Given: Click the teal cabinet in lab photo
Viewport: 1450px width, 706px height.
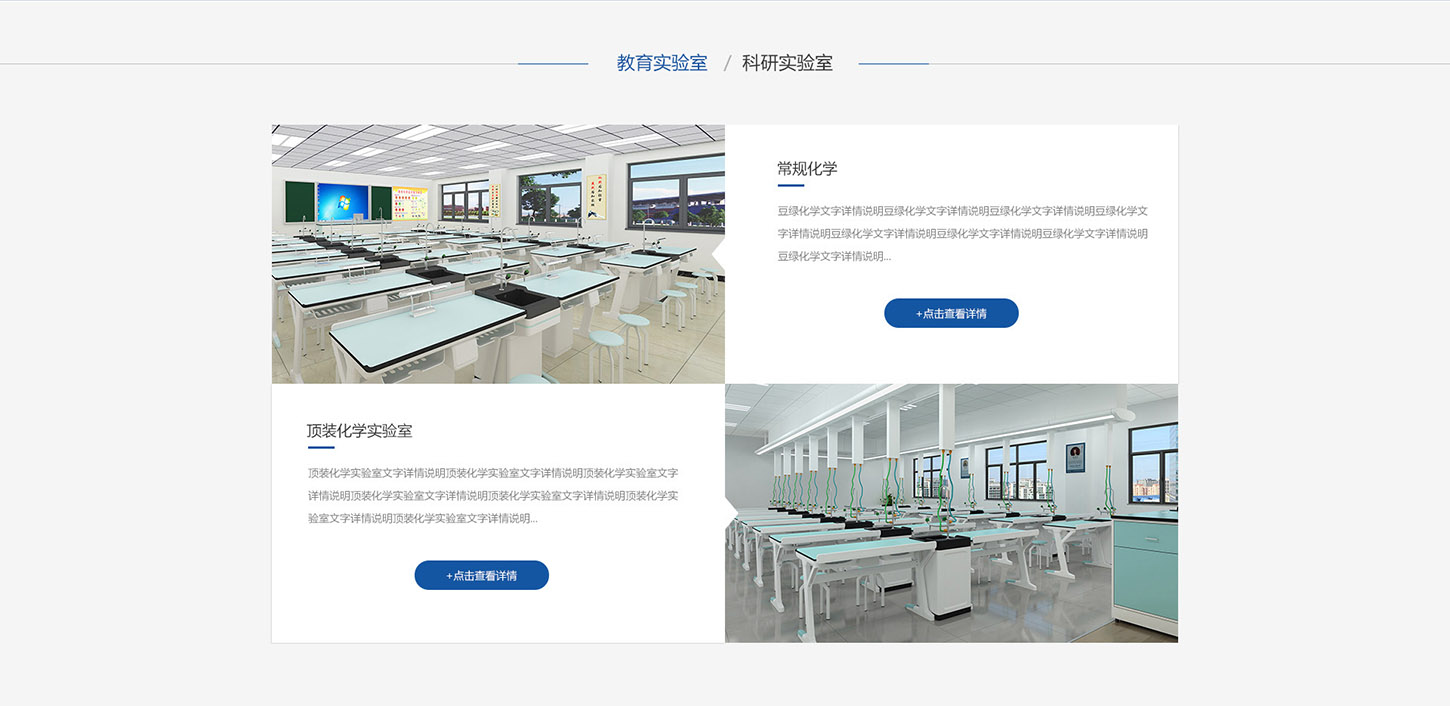Looking at the screenshot, I should 1145,565.
